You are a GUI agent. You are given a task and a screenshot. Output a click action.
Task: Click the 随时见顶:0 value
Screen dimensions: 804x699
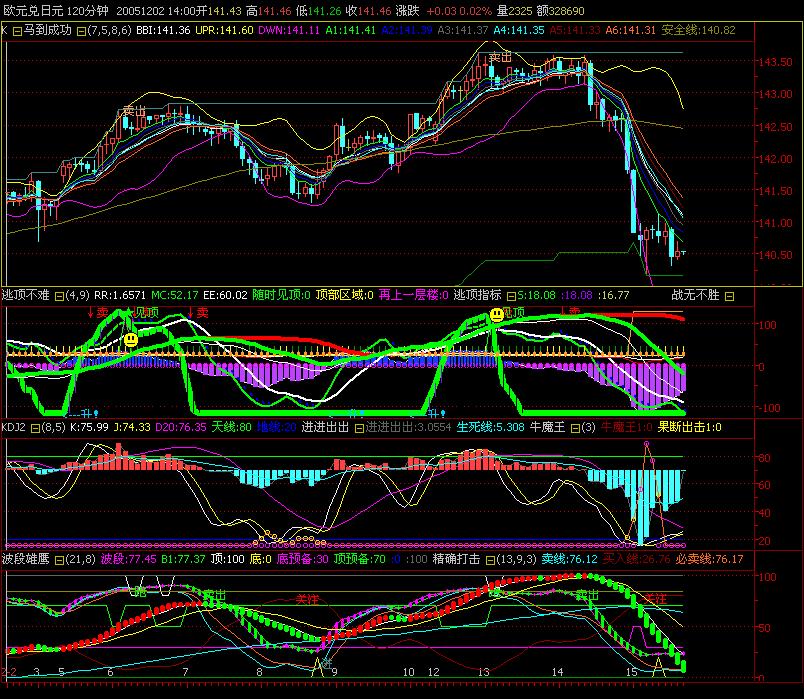pyautogui.click(x=281, y=295)
